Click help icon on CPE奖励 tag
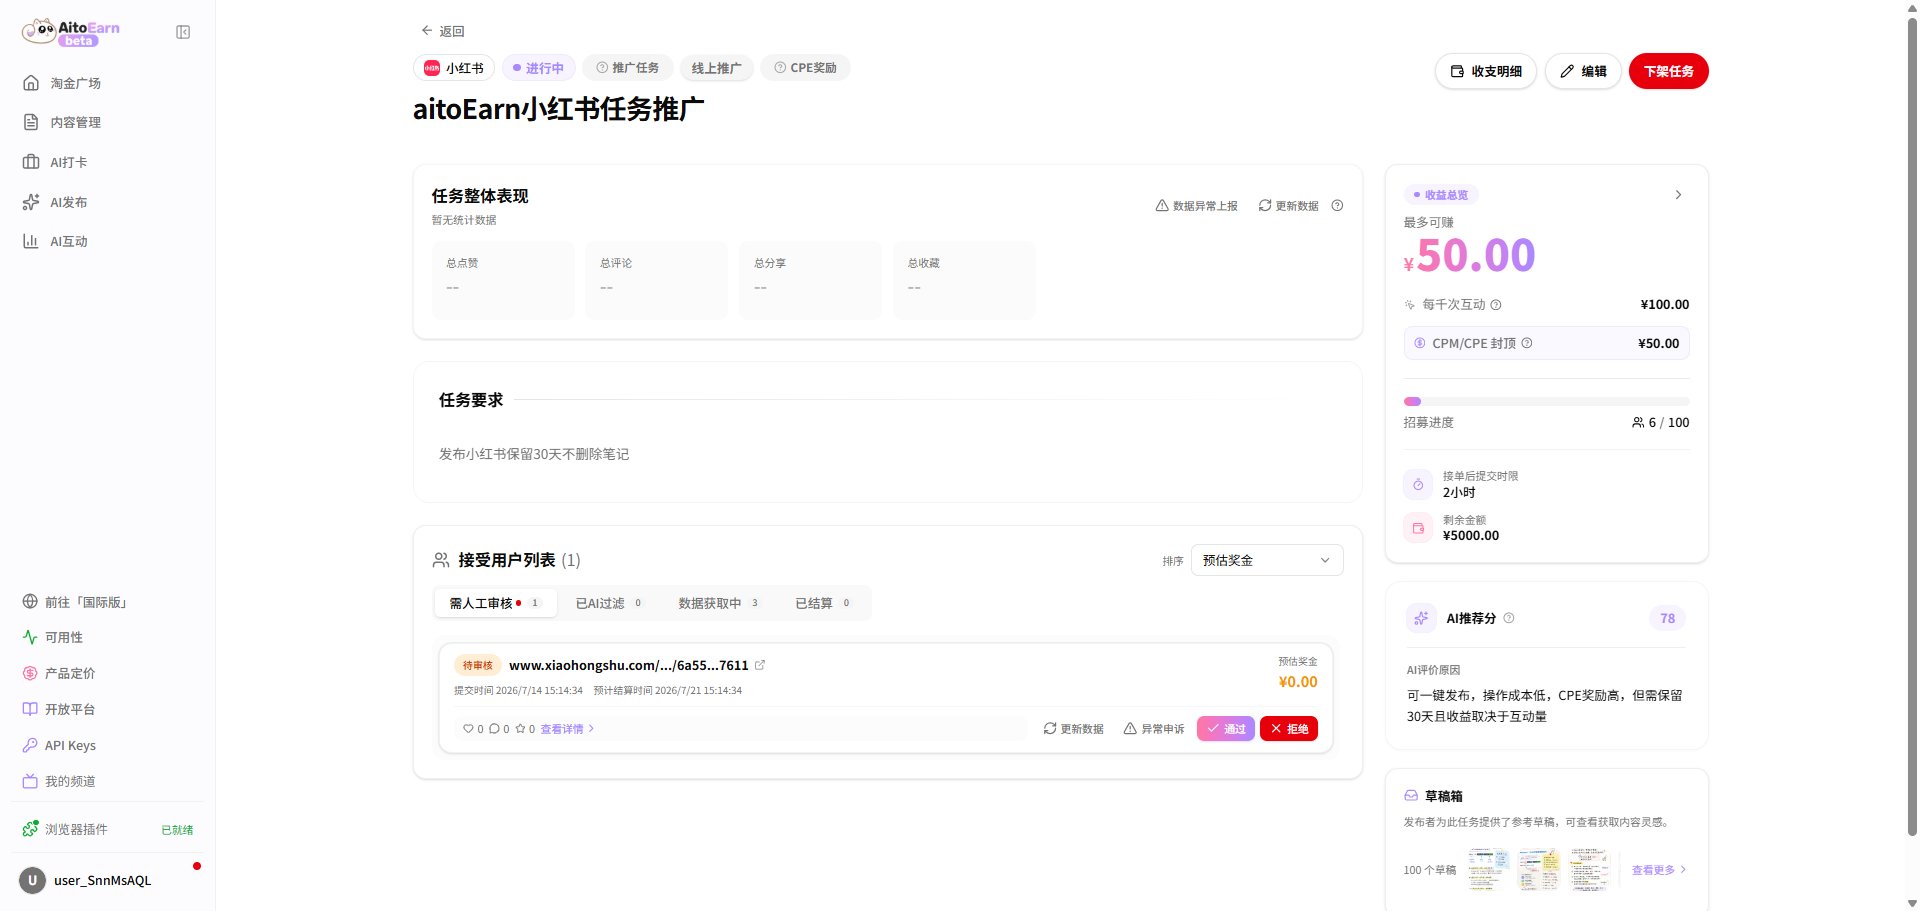Image resolution: width=1920 pixels, height=911 pixels. coord(780,67)
